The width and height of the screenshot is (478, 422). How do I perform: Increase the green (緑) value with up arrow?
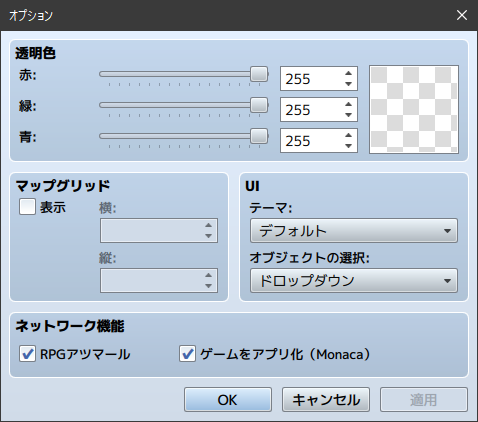pyautogui.click(x=348, y=104)
